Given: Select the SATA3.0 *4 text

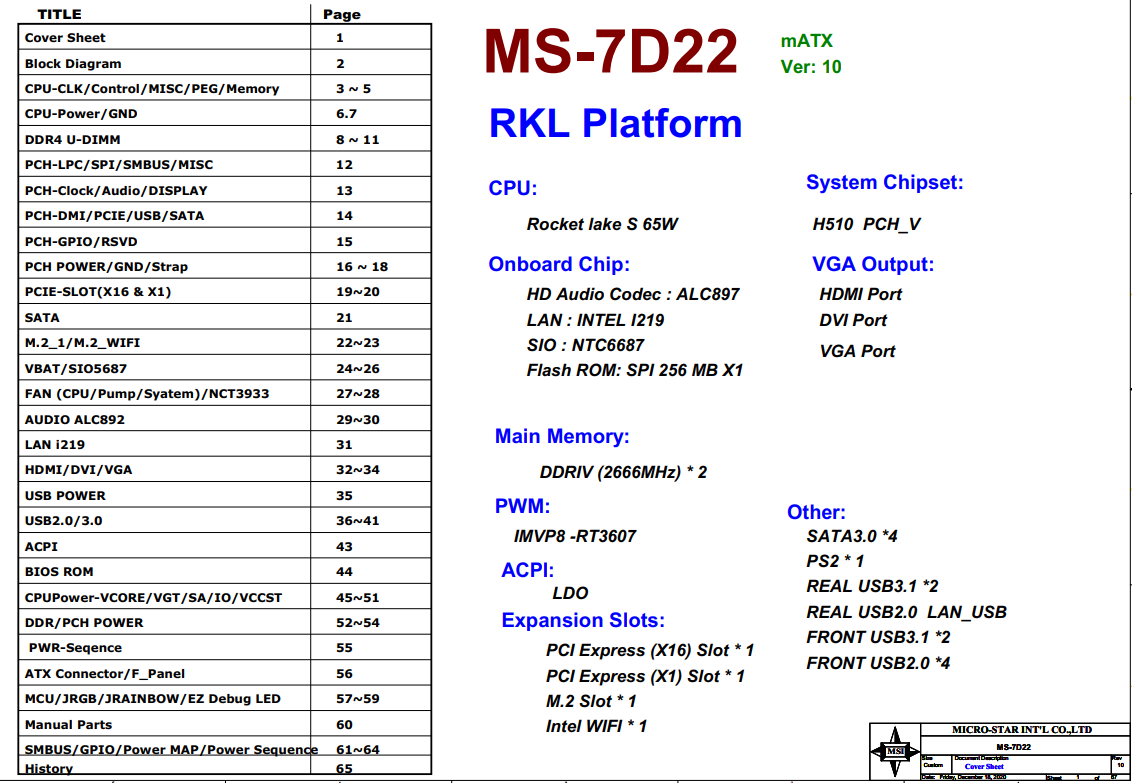Looking at the screenshot, I should [x=852, y=535].
